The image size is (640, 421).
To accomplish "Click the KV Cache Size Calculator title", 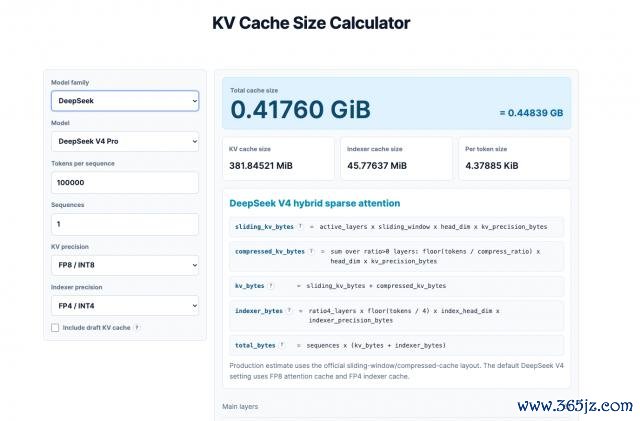I will 311,23.
